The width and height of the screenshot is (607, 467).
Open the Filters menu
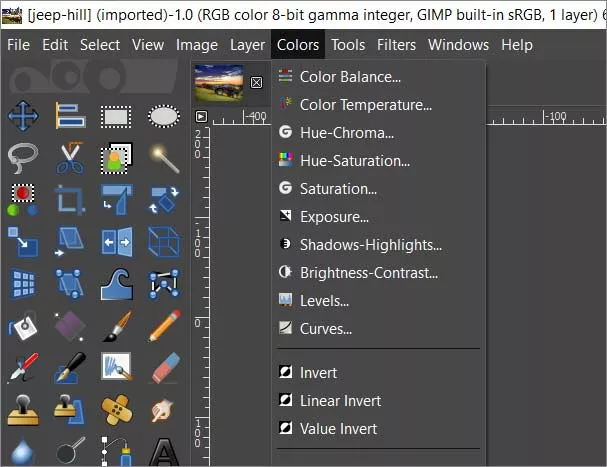(397, 45)
